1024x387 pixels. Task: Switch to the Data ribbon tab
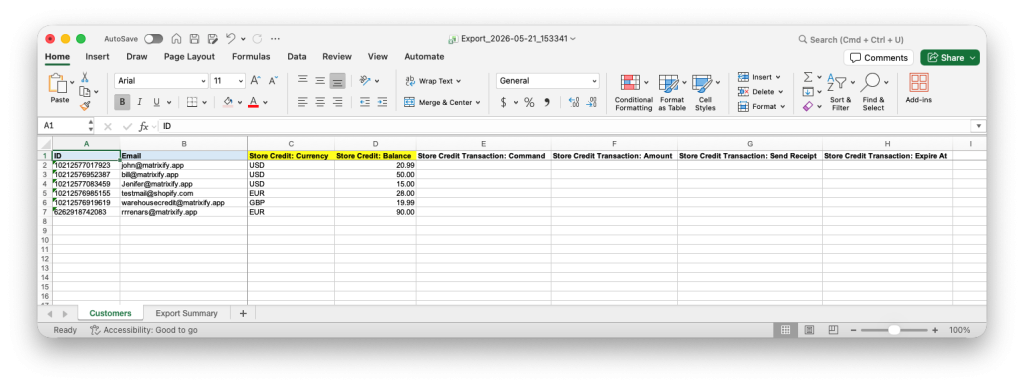(x=296, y=57)
